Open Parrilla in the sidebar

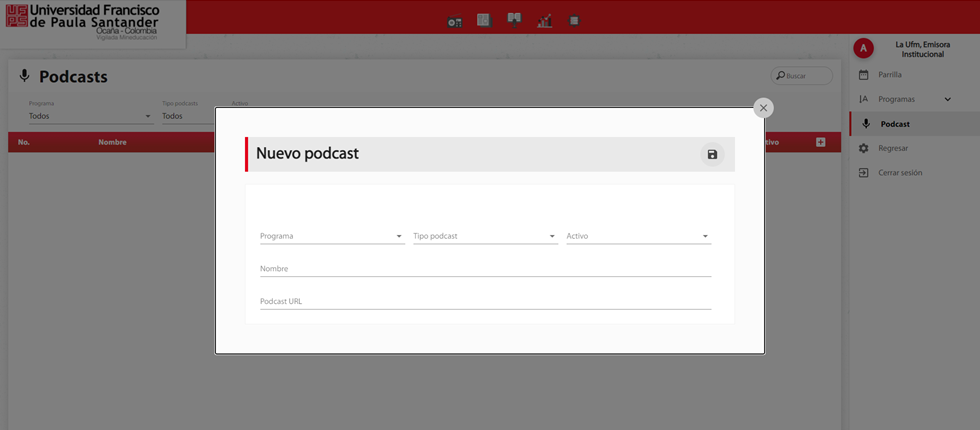pos(890,75)
